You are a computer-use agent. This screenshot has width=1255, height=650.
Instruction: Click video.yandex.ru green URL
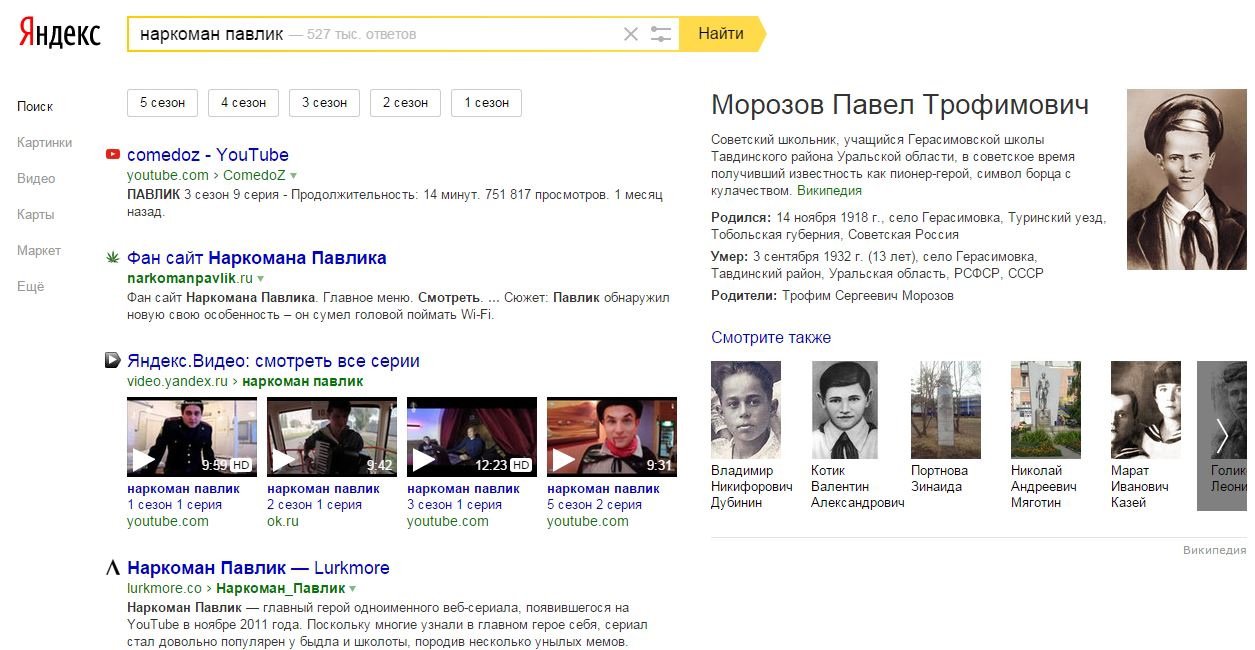(x=179, y=381)
